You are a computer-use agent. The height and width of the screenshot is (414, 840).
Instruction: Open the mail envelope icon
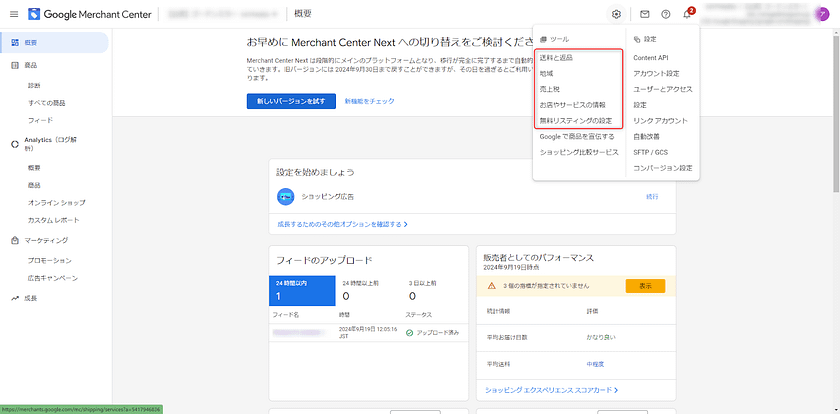coord(645,14)
